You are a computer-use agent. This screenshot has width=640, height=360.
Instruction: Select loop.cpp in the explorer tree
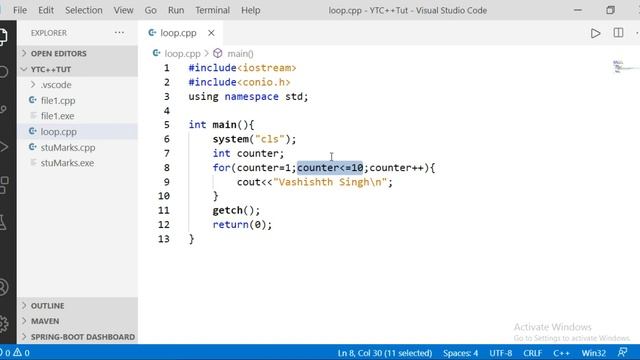(78, 132)
